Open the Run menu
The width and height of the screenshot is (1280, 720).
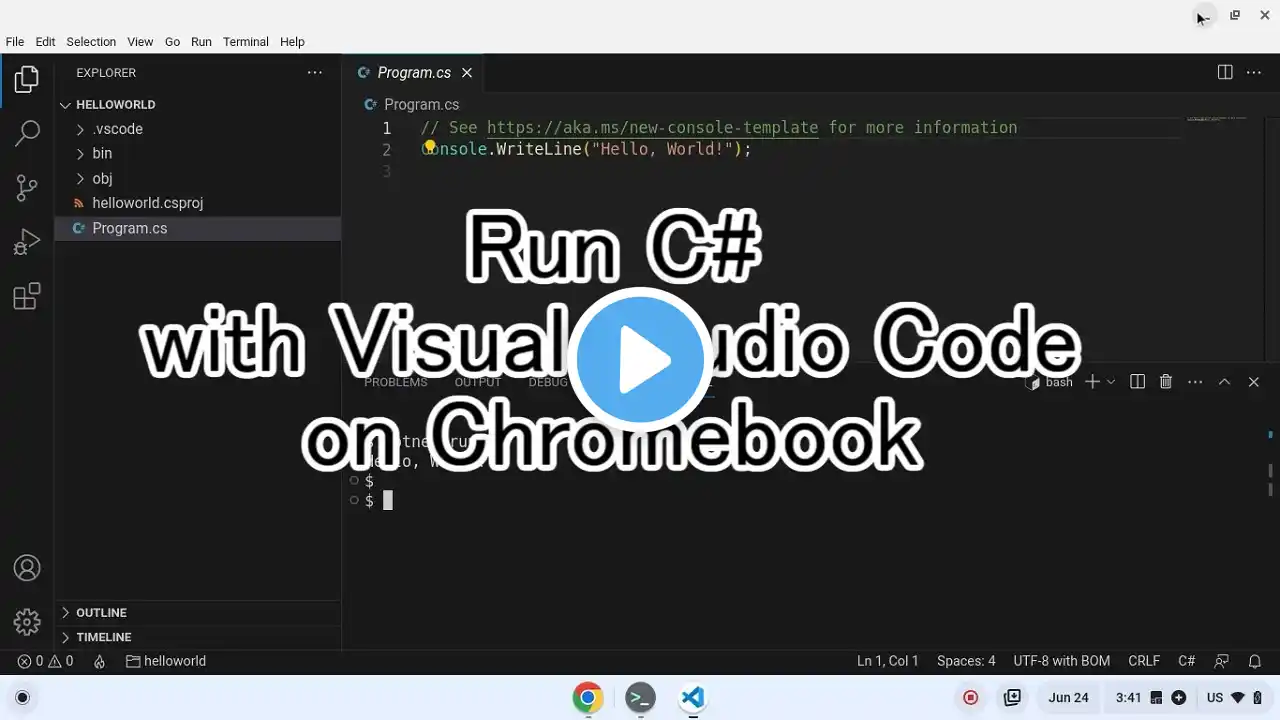201,42
